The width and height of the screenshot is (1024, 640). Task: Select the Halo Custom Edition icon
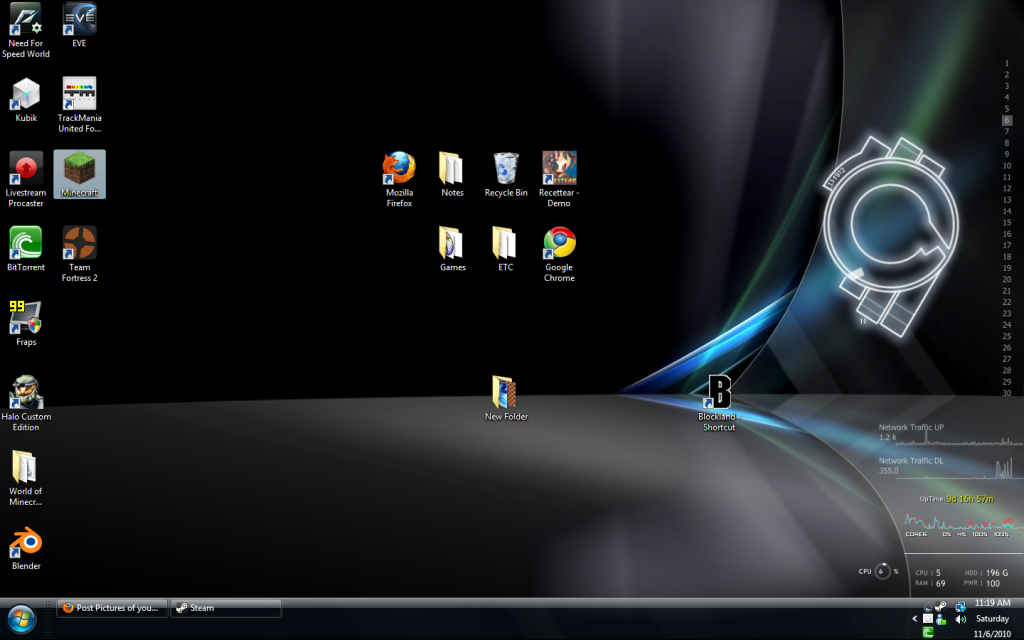(25, 404)
